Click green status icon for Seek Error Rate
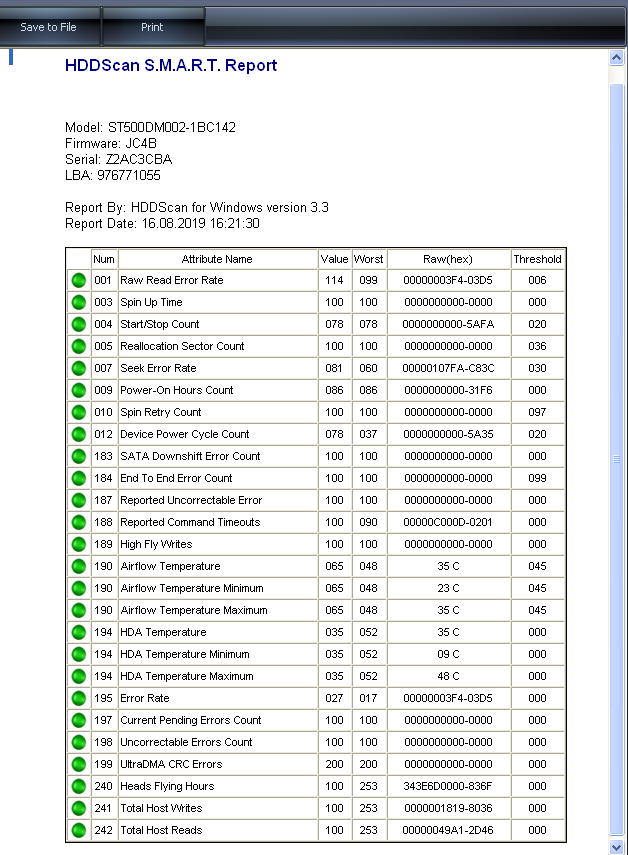The width and height of the screenshot is (628, 855). pos(78,368)
